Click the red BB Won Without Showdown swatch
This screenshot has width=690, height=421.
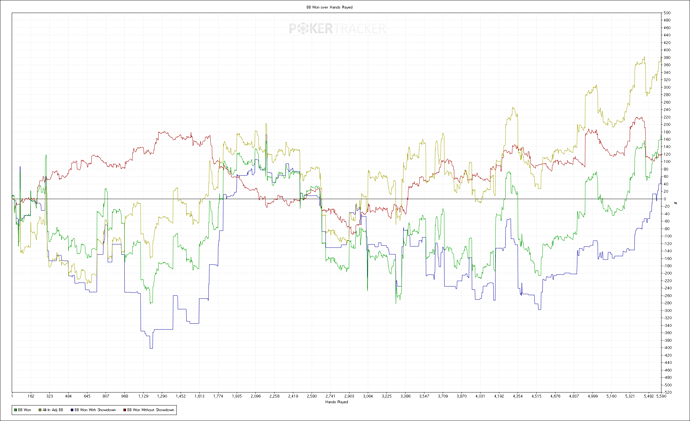pyautogui.click(x=124, y=410)
